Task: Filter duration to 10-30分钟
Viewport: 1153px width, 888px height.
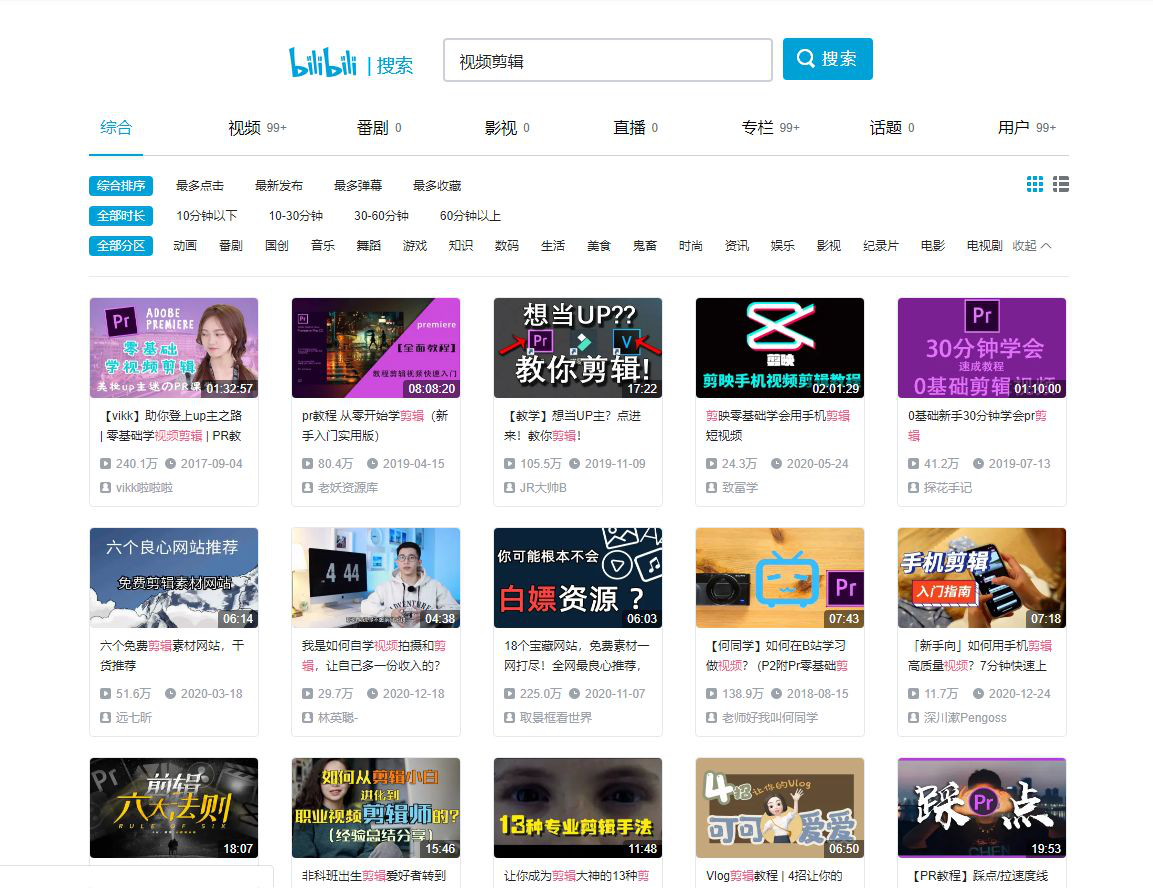Action: (296, 216)
